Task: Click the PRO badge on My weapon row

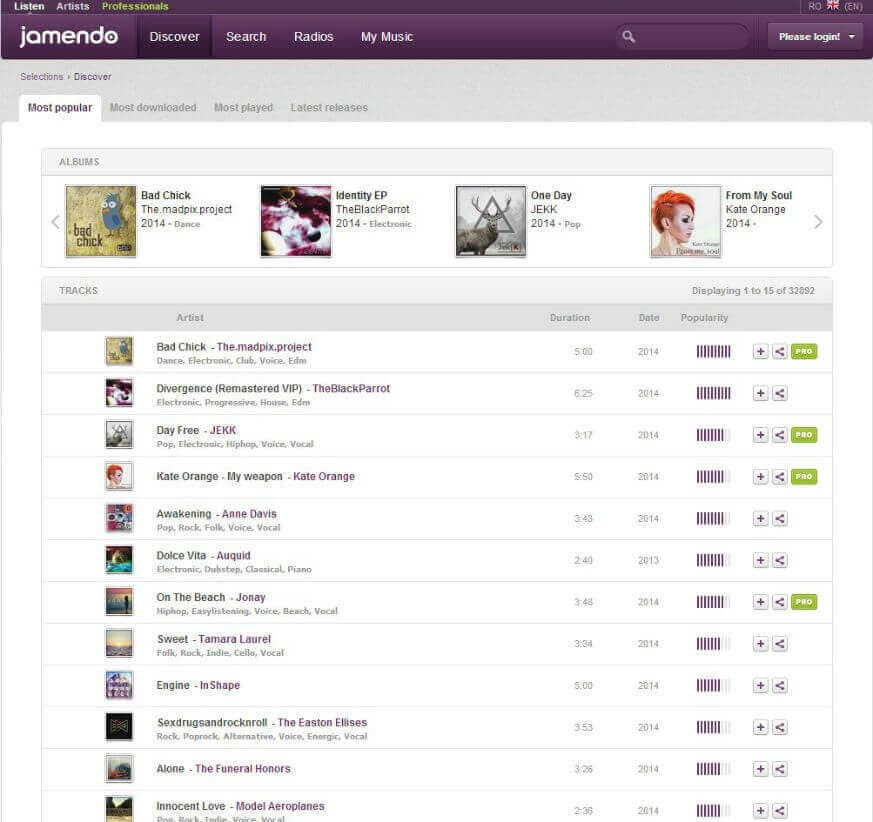Action: (804, 477)
